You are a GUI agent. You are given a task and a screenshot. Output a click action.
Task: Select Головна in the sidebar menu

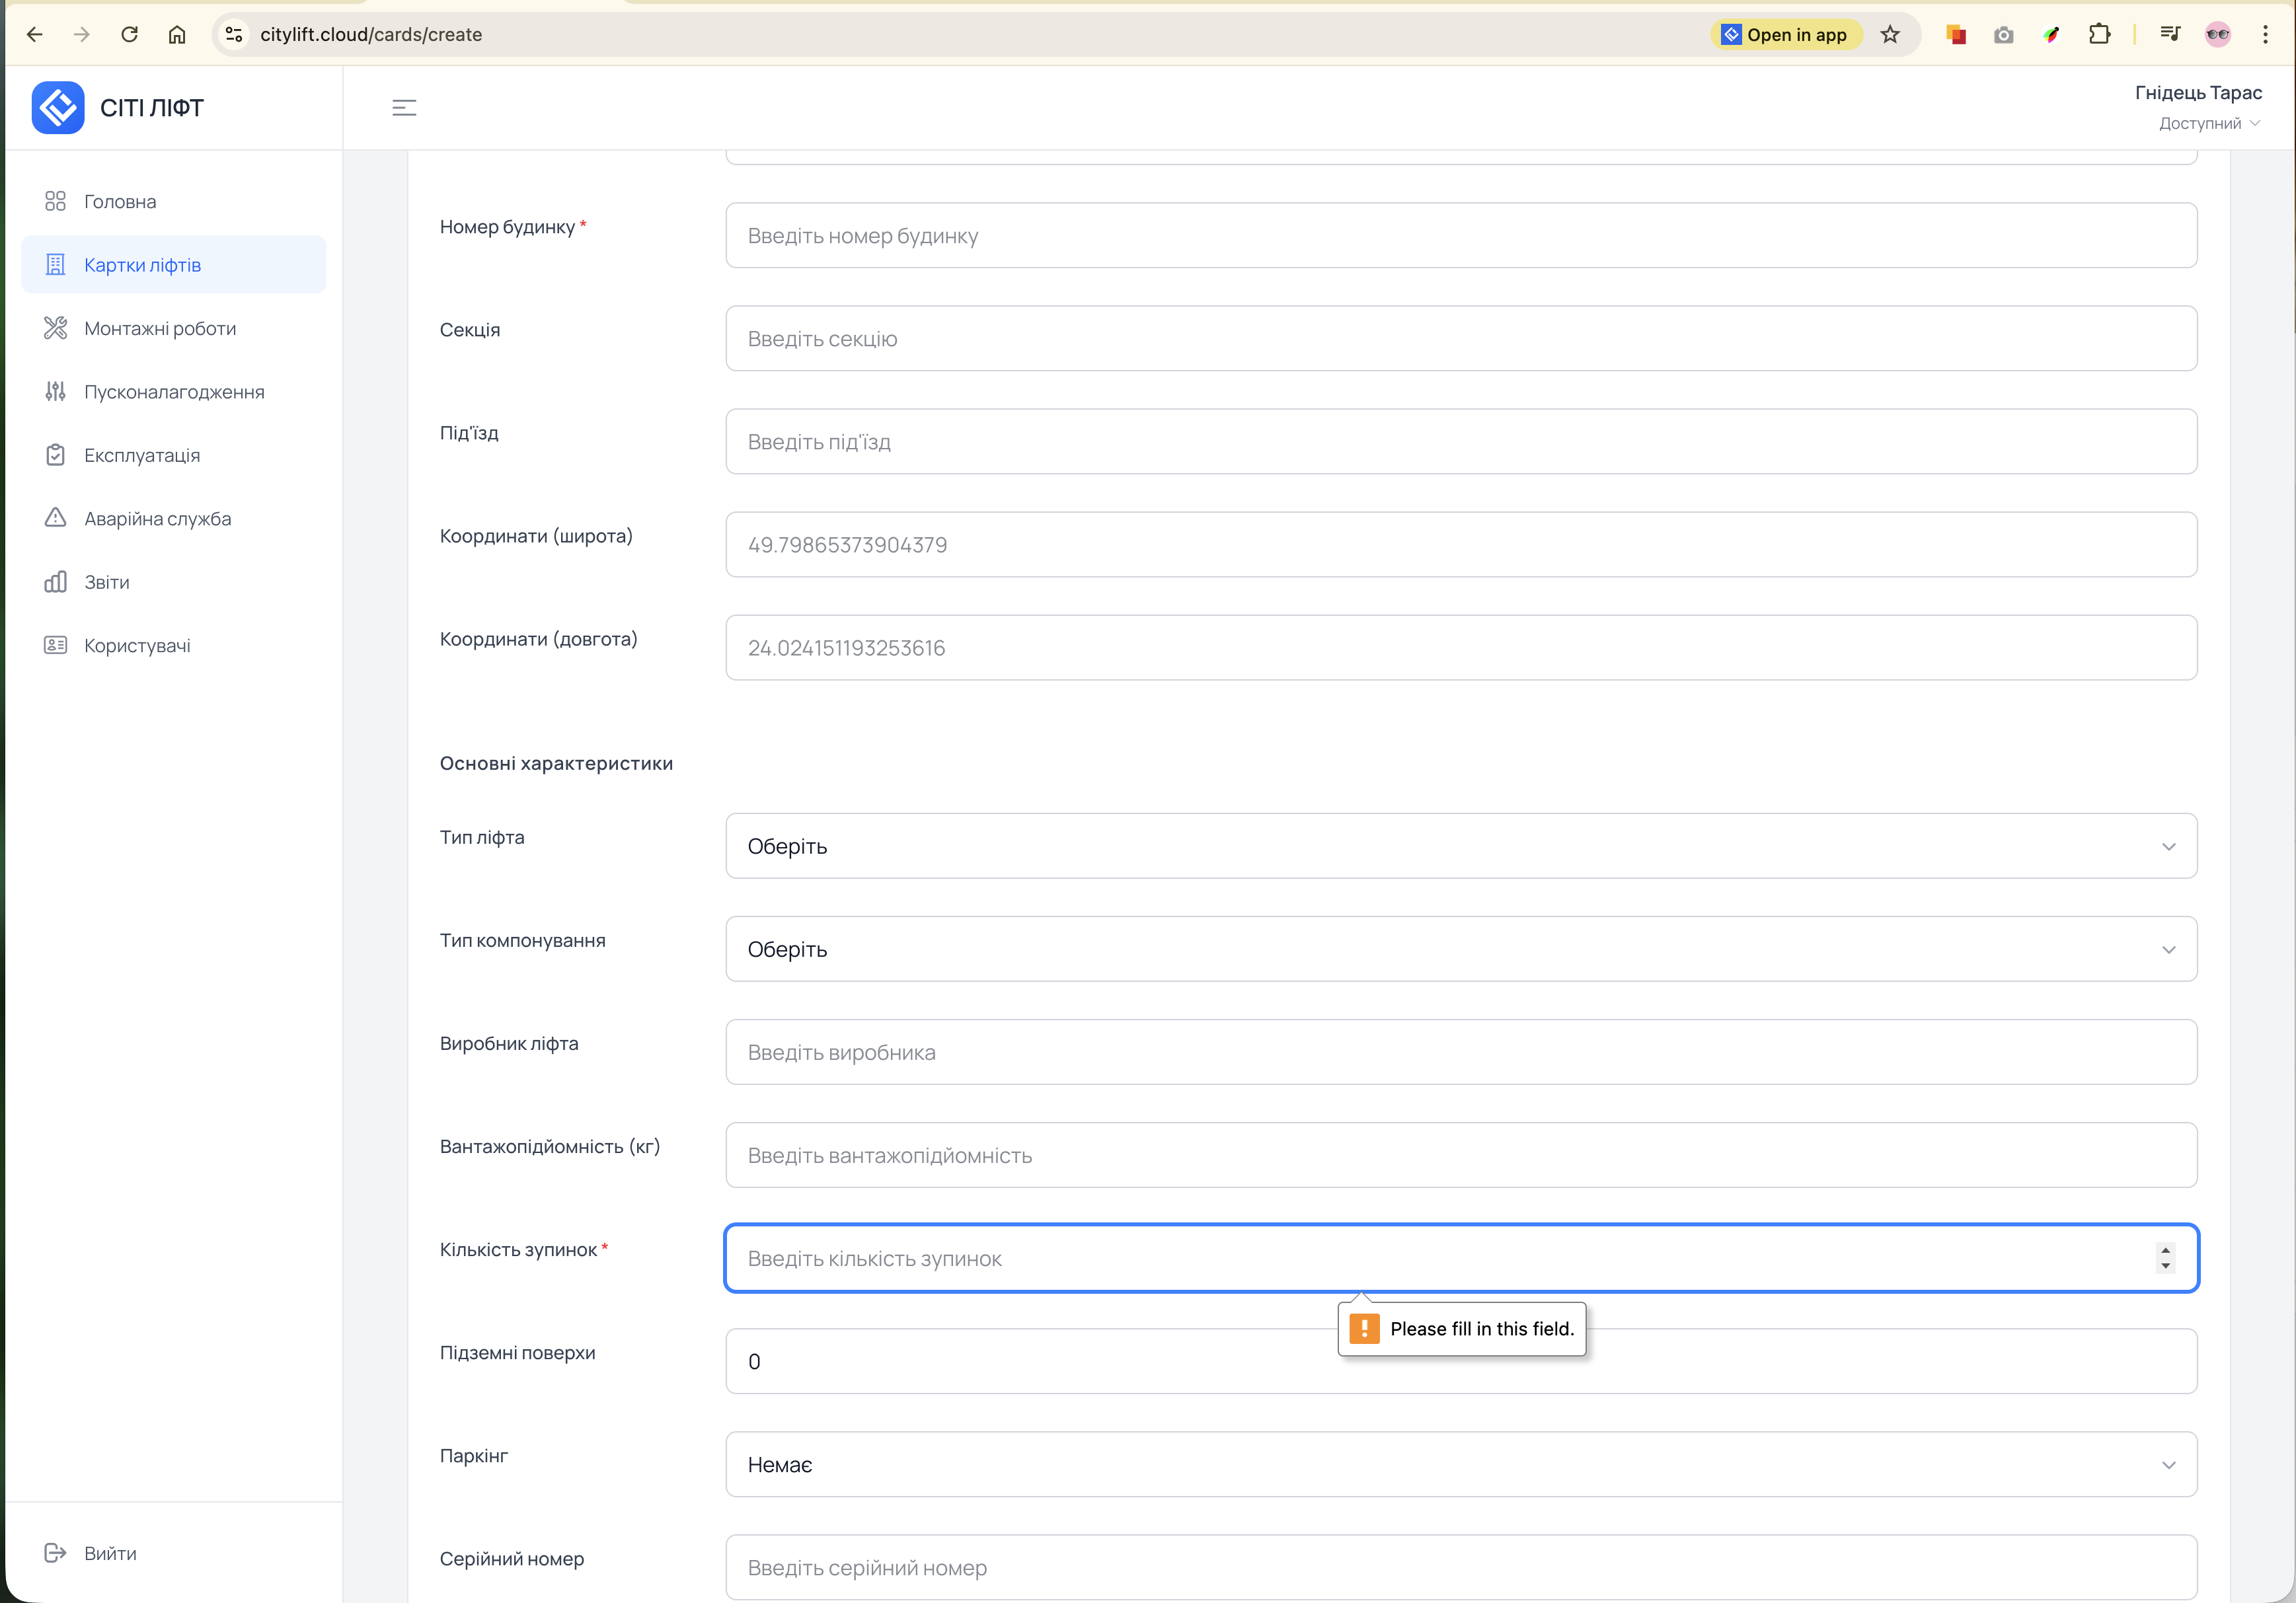tap(120, 202)
